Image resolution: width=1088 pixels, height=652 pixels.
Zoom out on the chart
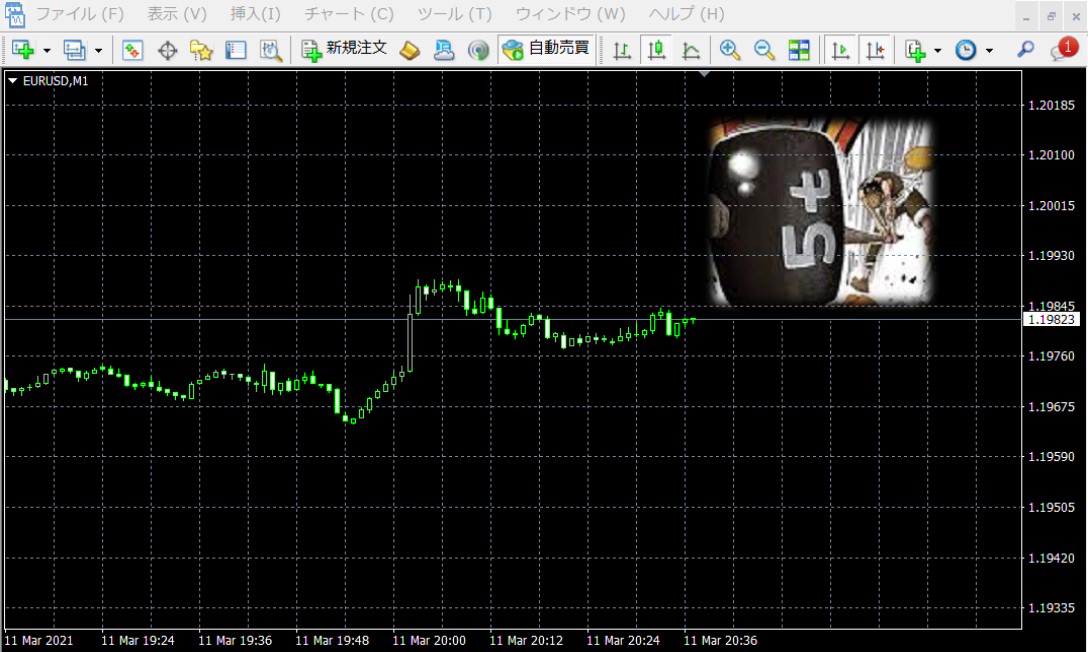tap(764, 50)
